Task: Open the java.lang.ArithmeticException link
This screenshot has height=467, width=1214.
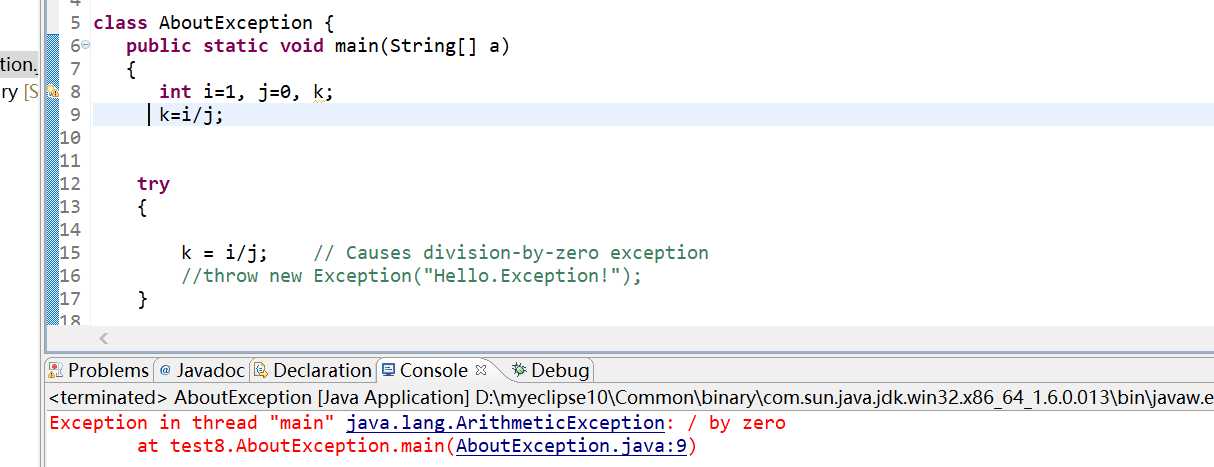Action: click(x=504, y=423)
